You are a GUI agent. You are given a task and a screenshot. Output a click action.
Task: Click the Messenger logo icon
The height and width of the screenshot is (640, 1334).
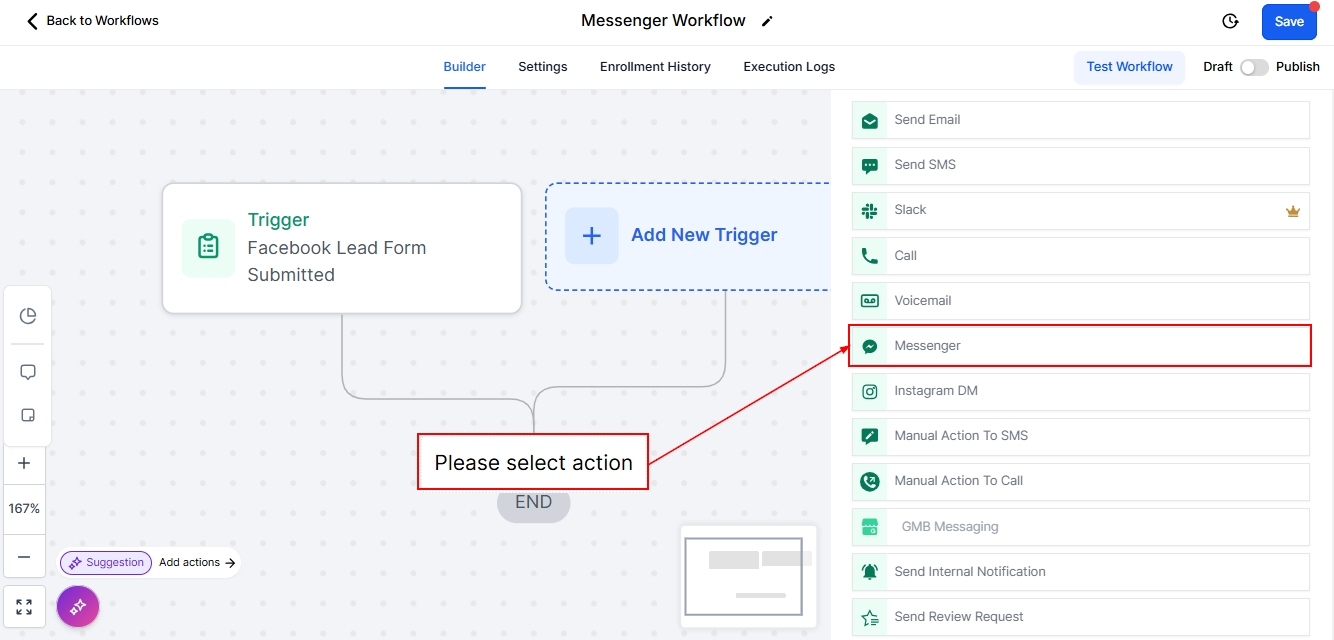(870, 346)
